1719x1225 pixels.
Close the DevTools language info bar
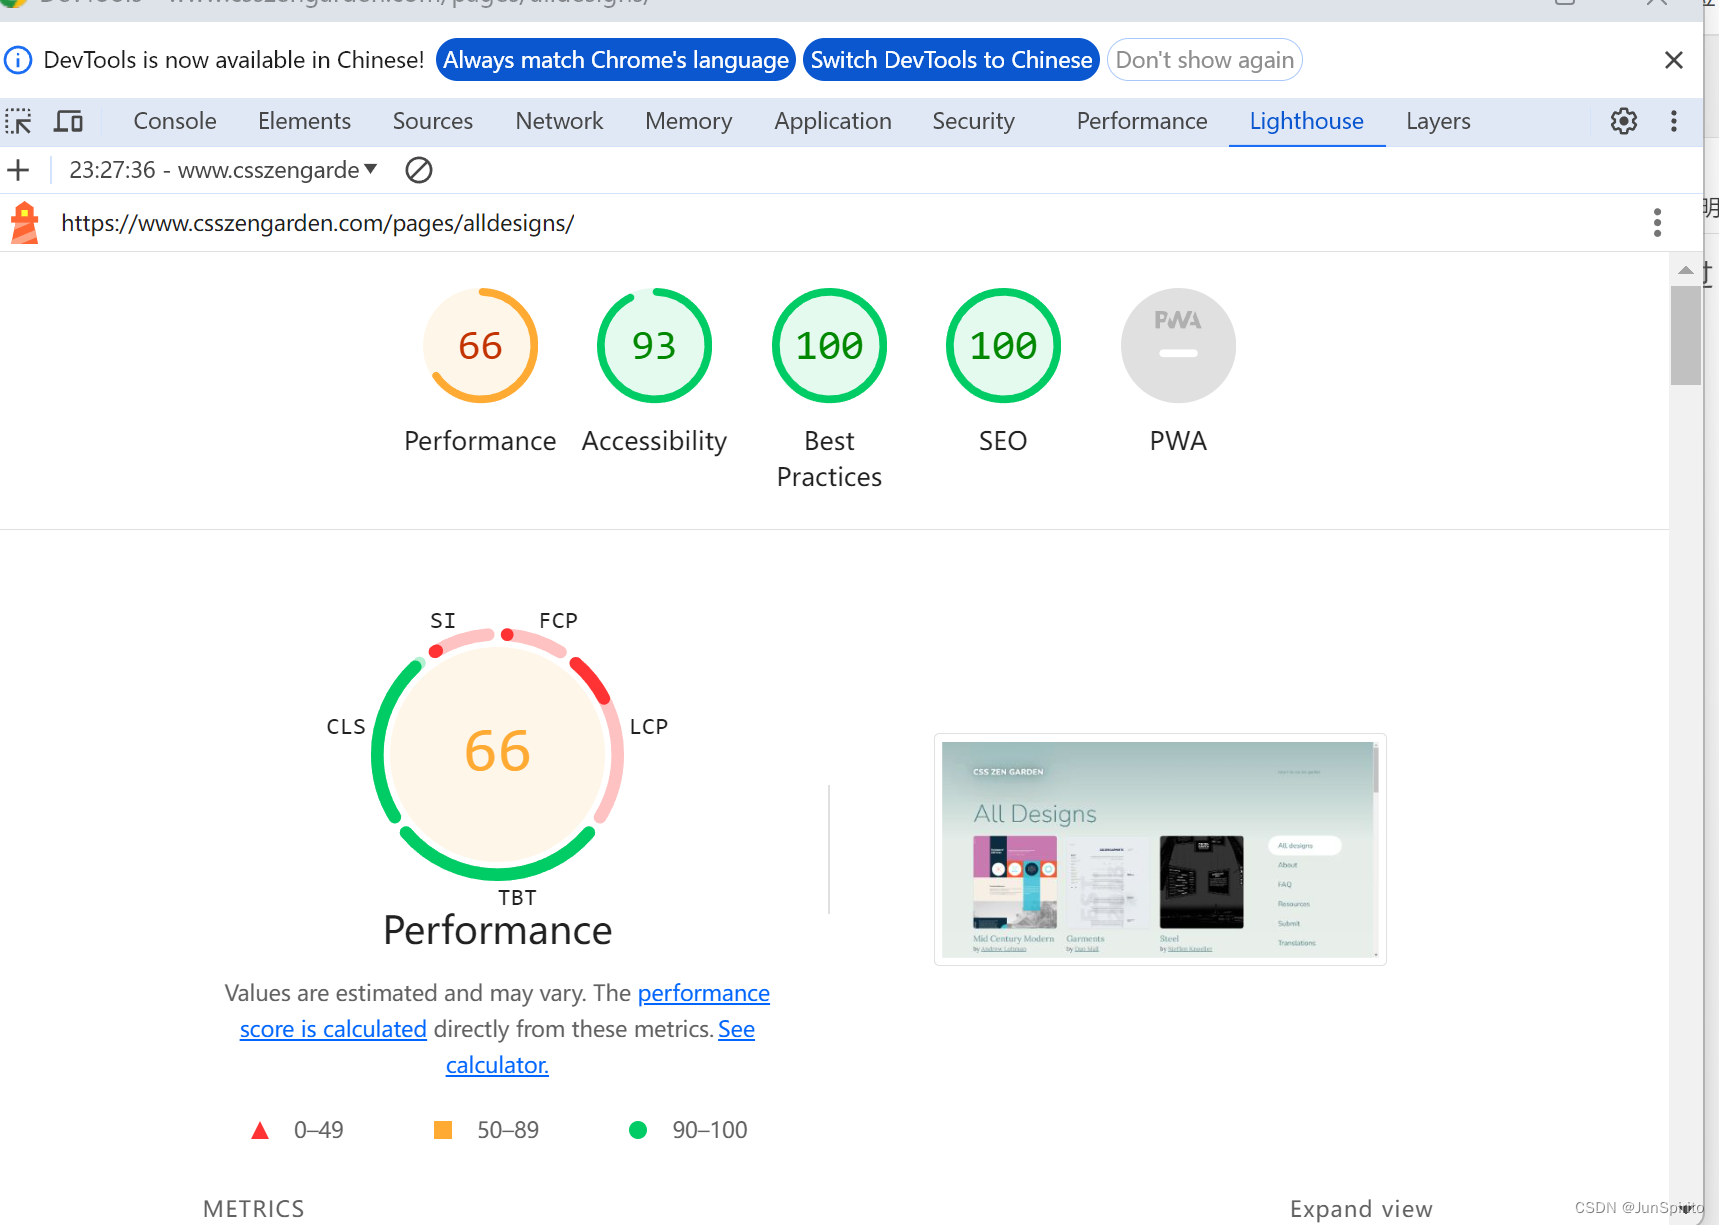point(1674,60)
